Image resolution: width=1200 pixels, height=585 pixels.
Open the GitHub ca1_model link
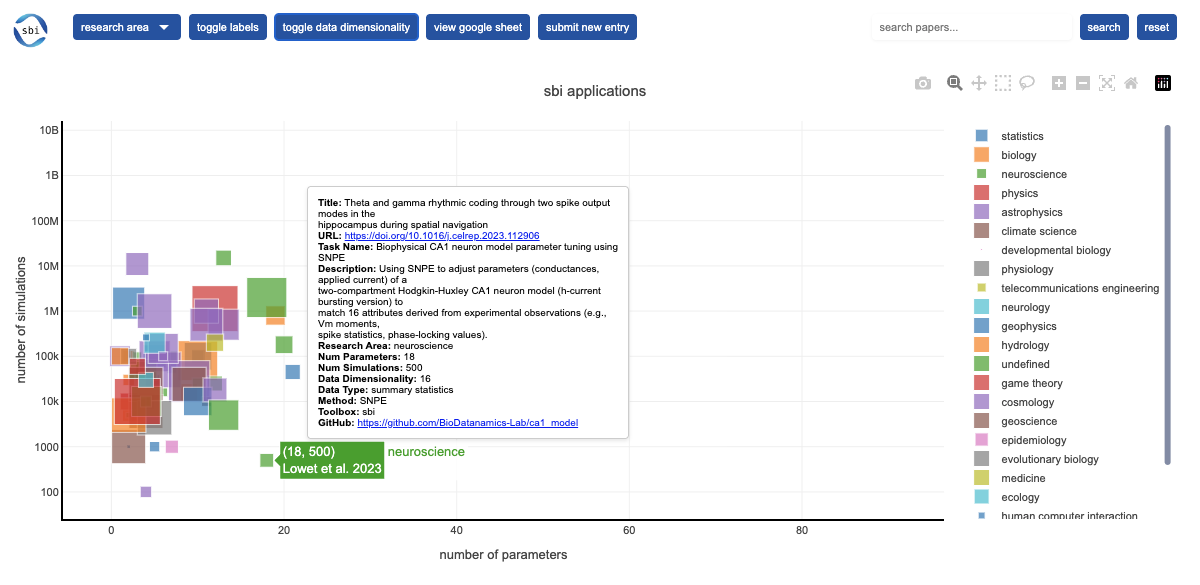tap(467, 423)
